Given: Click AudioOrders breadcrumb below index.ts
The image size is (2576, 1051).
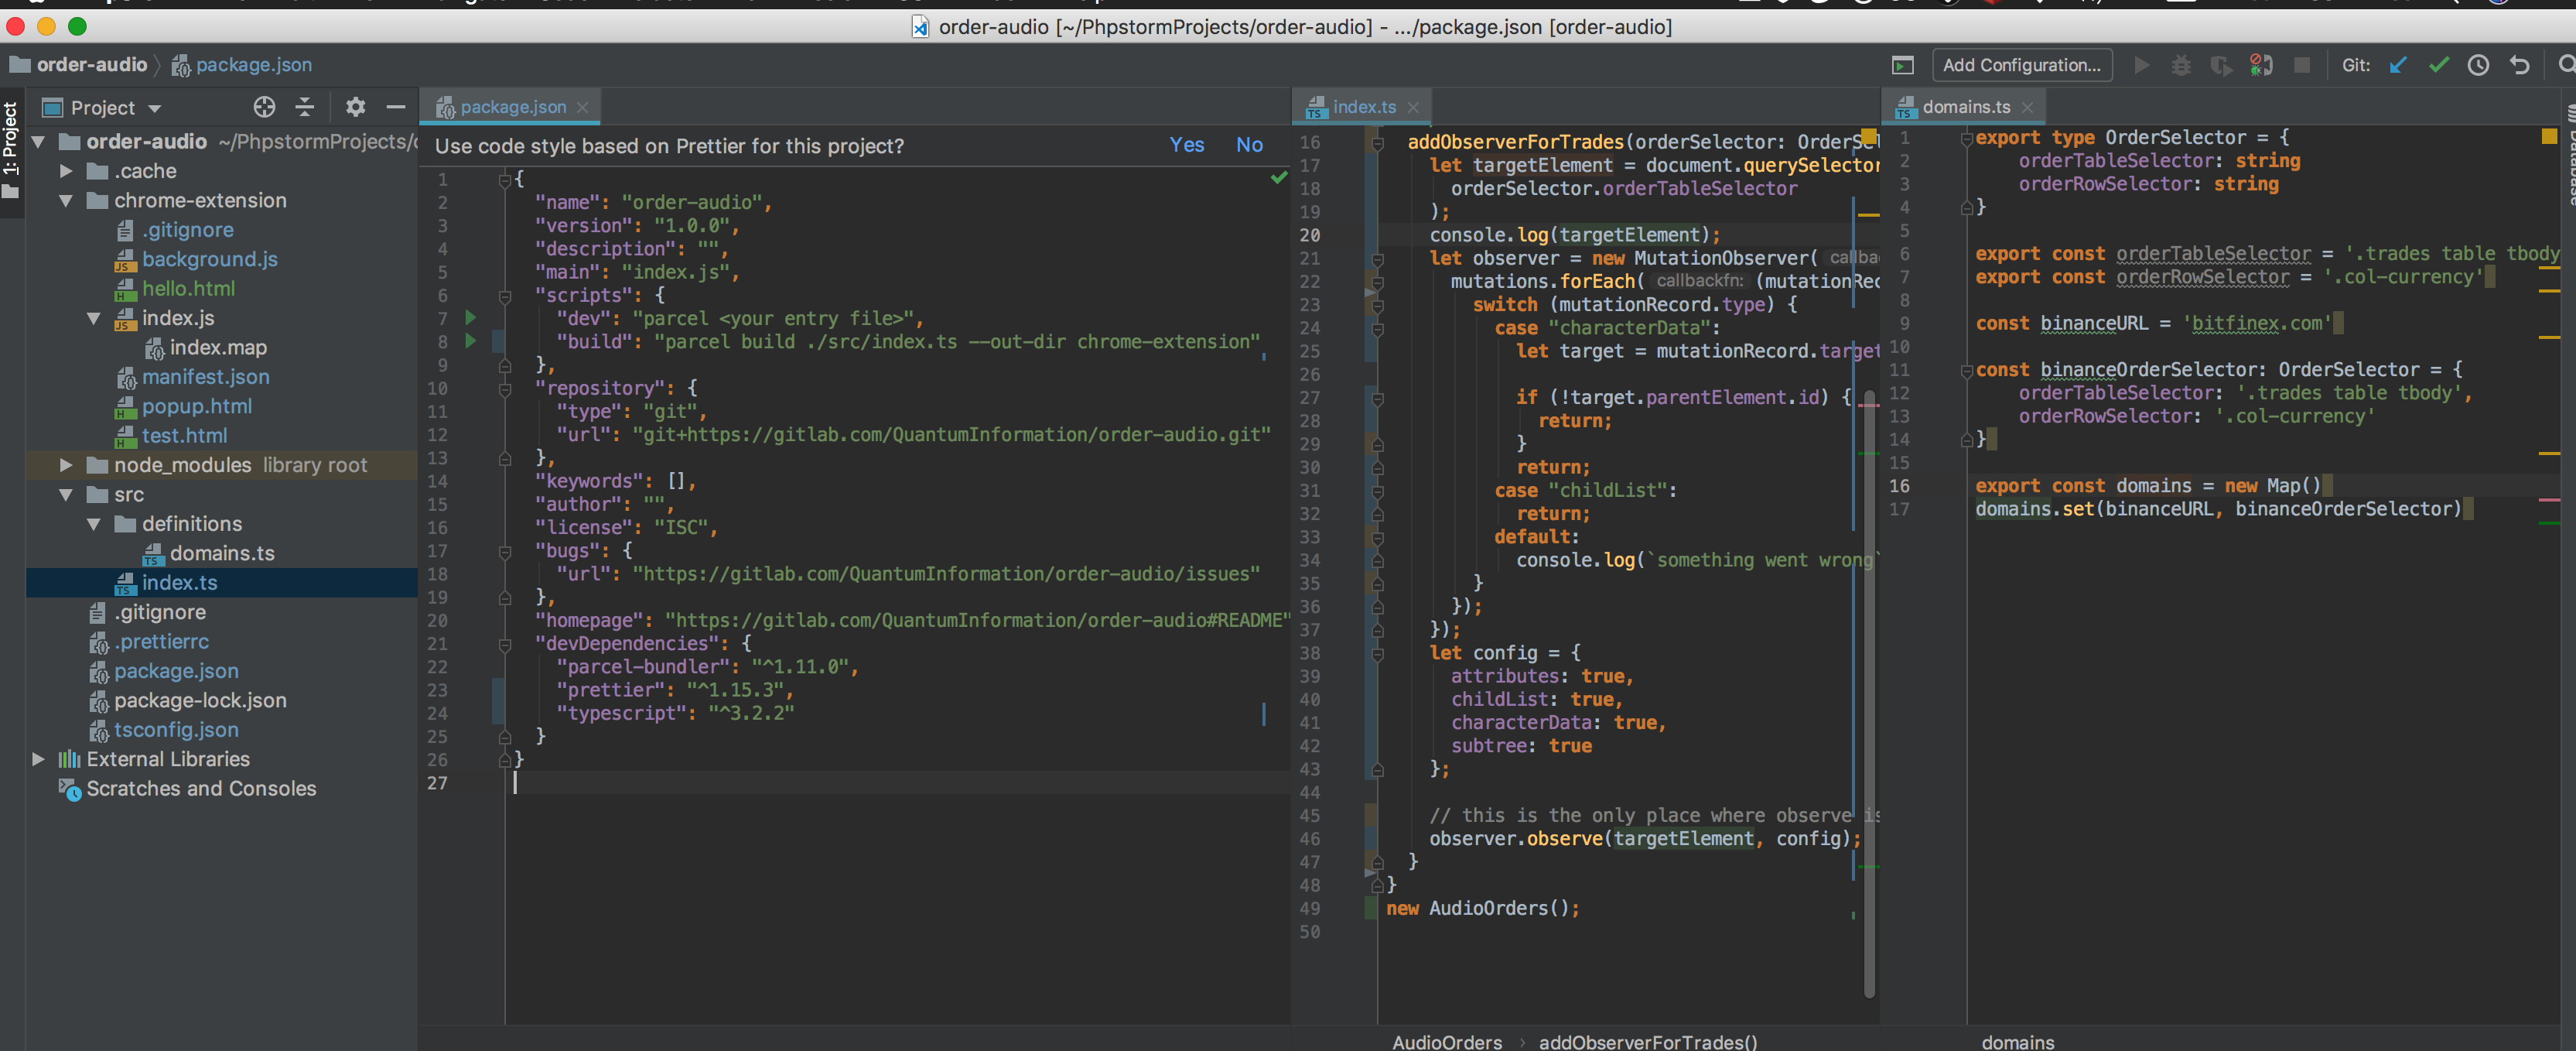Looking at the screenshot, I should pyautogui.click(x=1447, y=1041).
